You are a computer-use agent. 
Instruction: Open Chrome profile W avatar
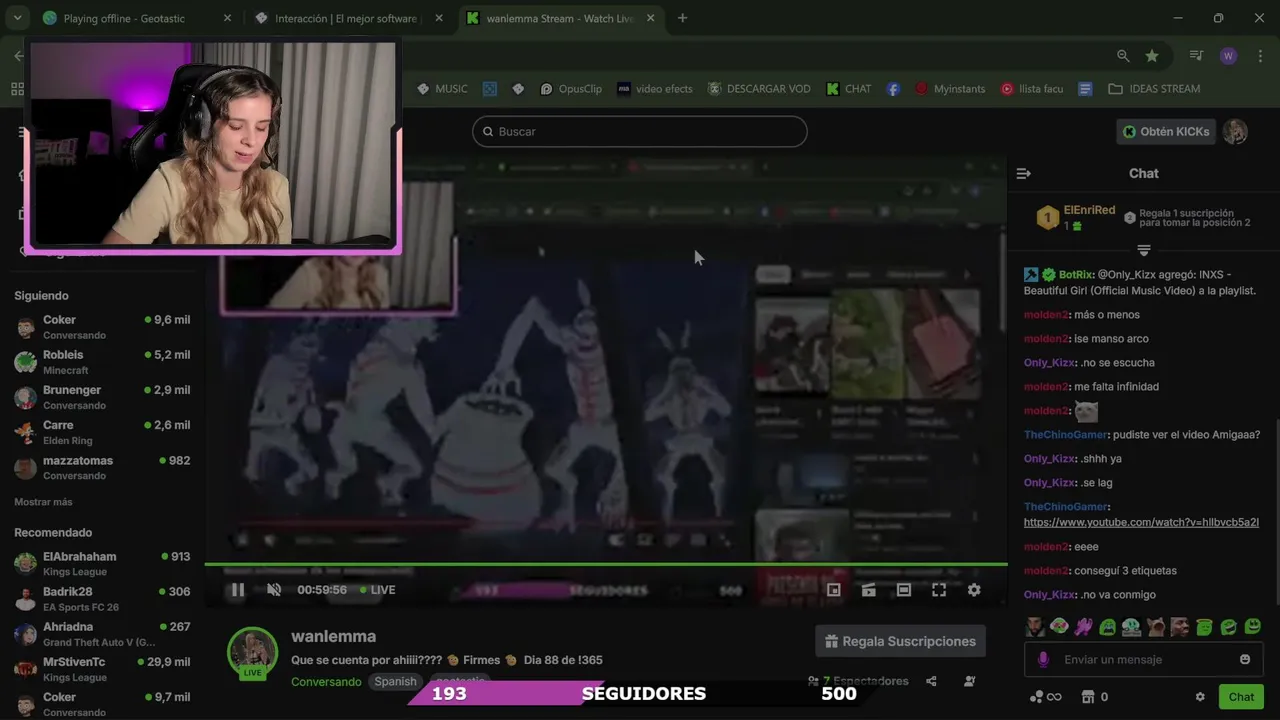point(1229,56)
